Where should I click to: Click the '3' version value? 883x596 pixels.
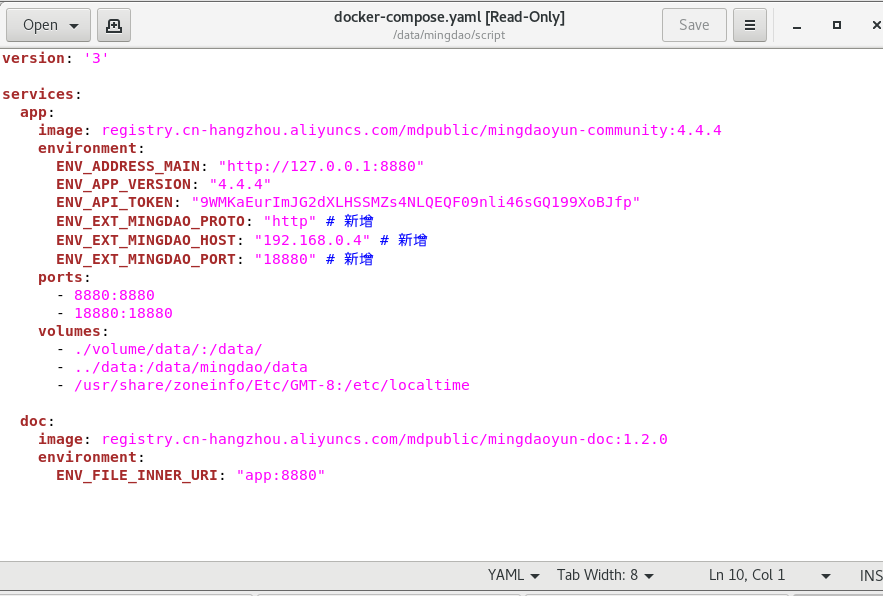tap(96, 58)
